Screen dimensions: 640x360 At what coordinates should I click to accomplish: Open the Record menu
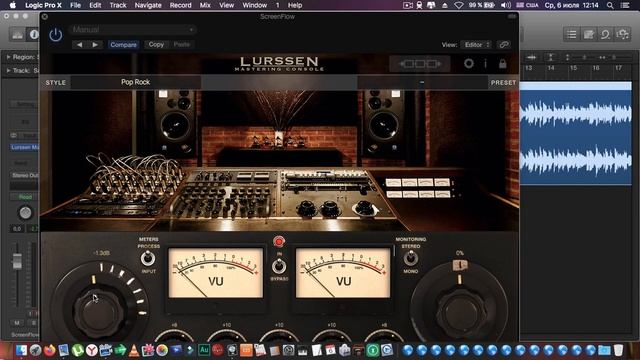pyautogui.click(x=180, y=5)
